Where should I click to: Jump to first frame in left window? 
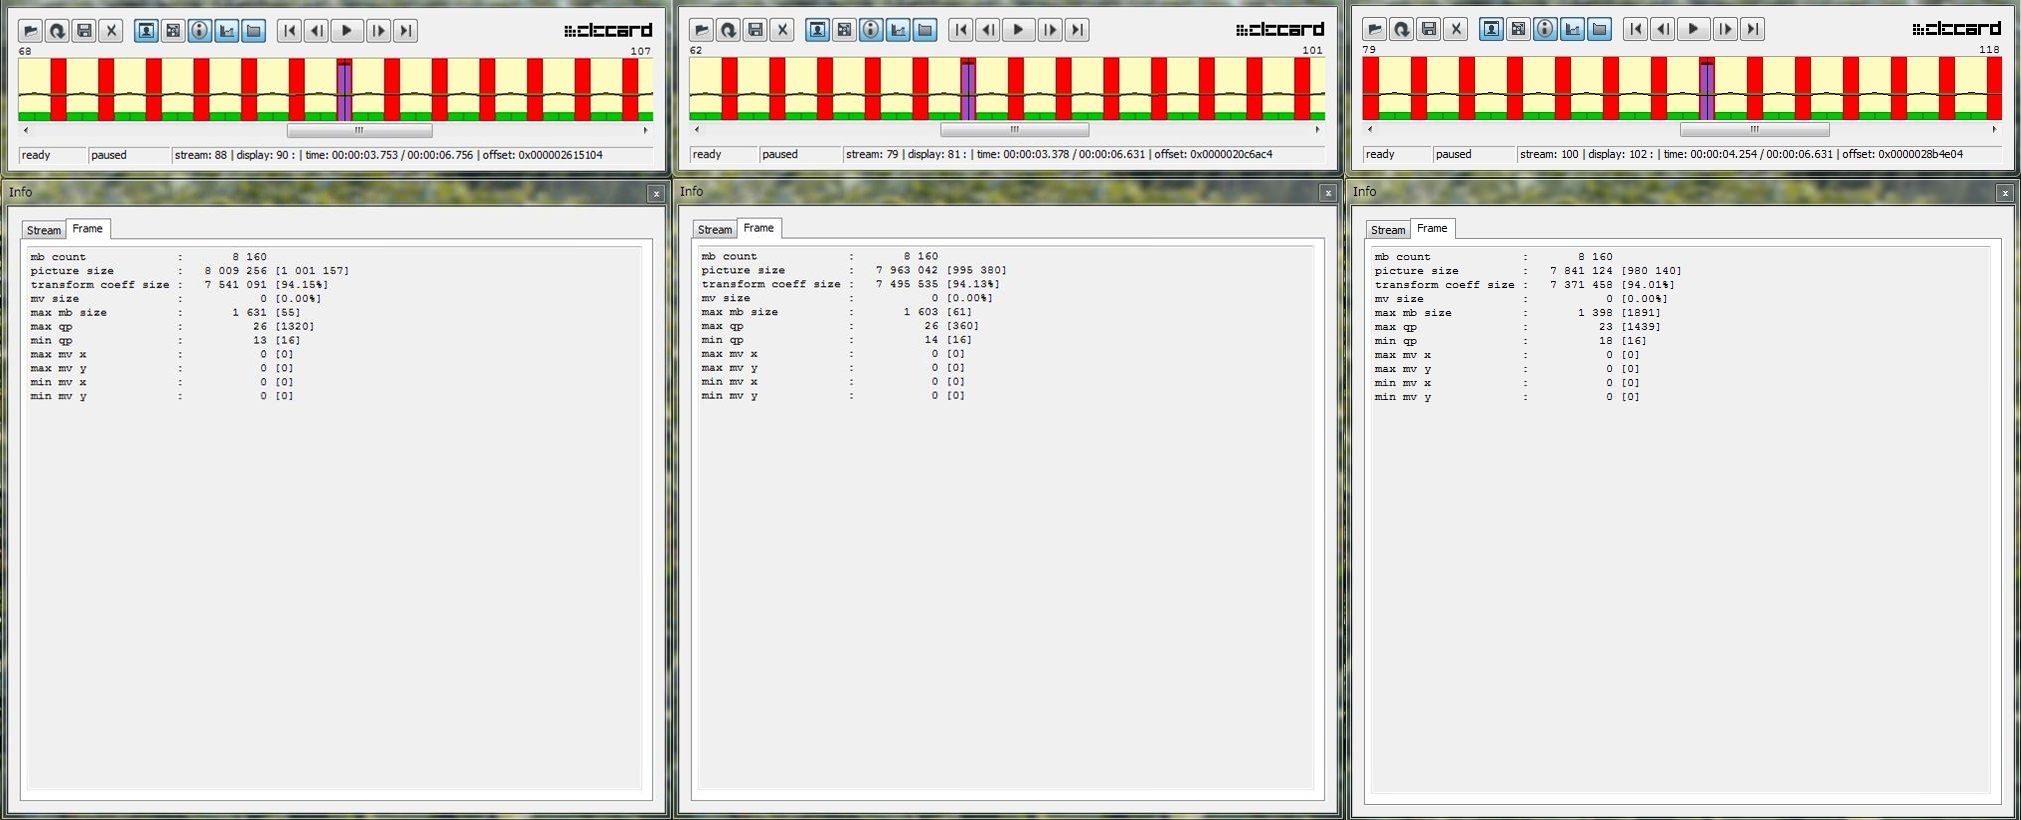tap(289, 31)
